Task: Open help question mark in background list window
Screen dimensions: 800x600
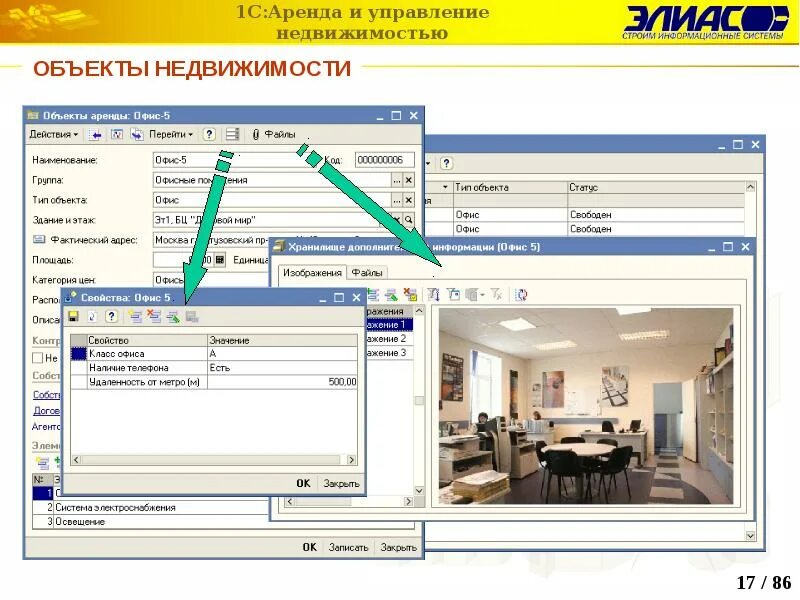Action: pyautogui.click(x=446, y=163)
